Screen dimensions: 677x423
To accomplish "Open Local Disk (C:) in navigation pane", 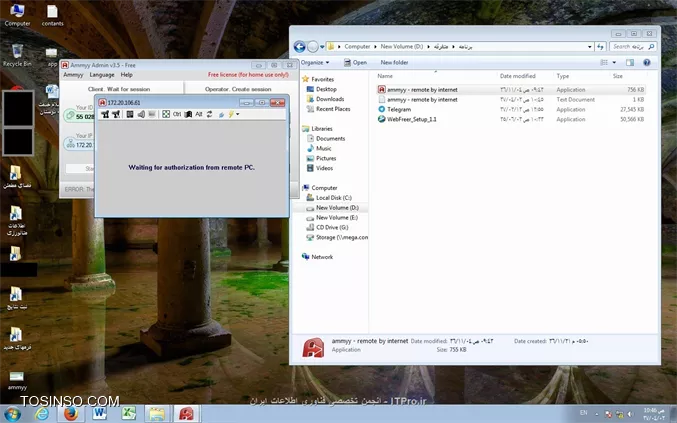I will pos(329,198).
